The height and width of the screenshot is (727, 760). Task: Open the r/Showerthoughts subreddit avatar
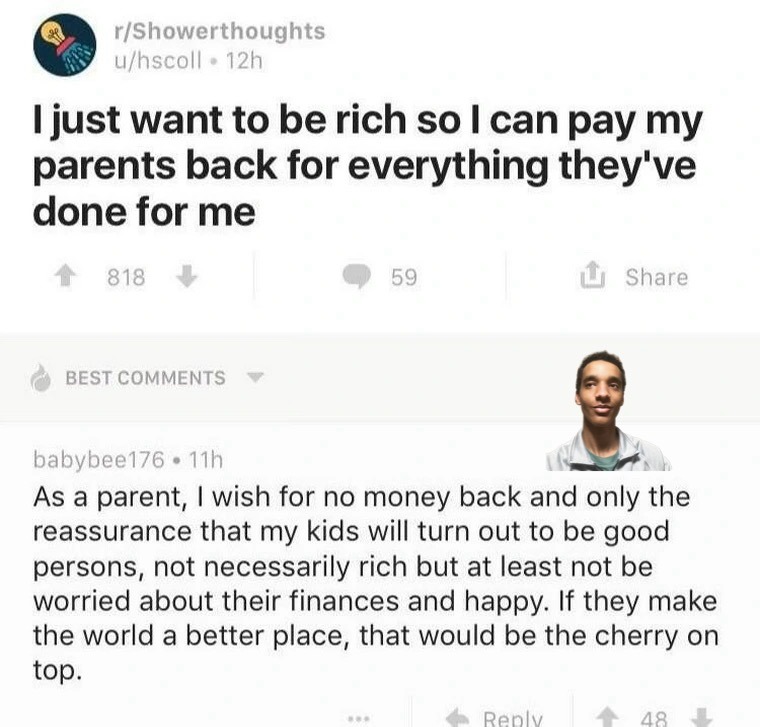[x=64, y=45]
